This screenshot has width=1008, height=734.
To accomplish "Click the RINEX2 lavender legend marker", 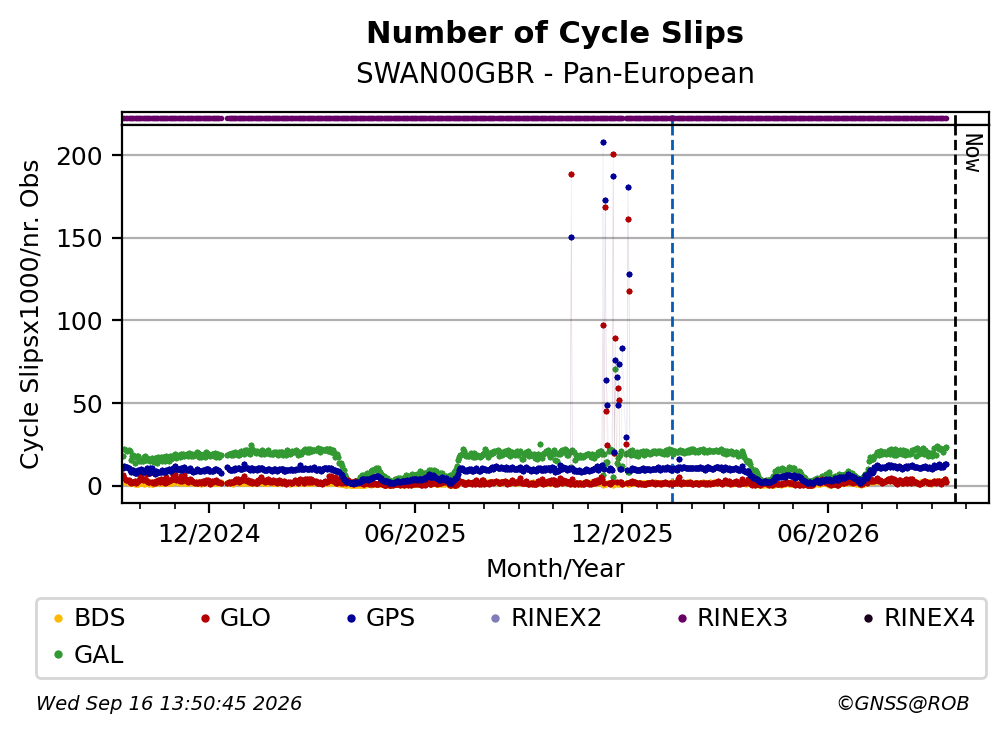I will (495, 619).
